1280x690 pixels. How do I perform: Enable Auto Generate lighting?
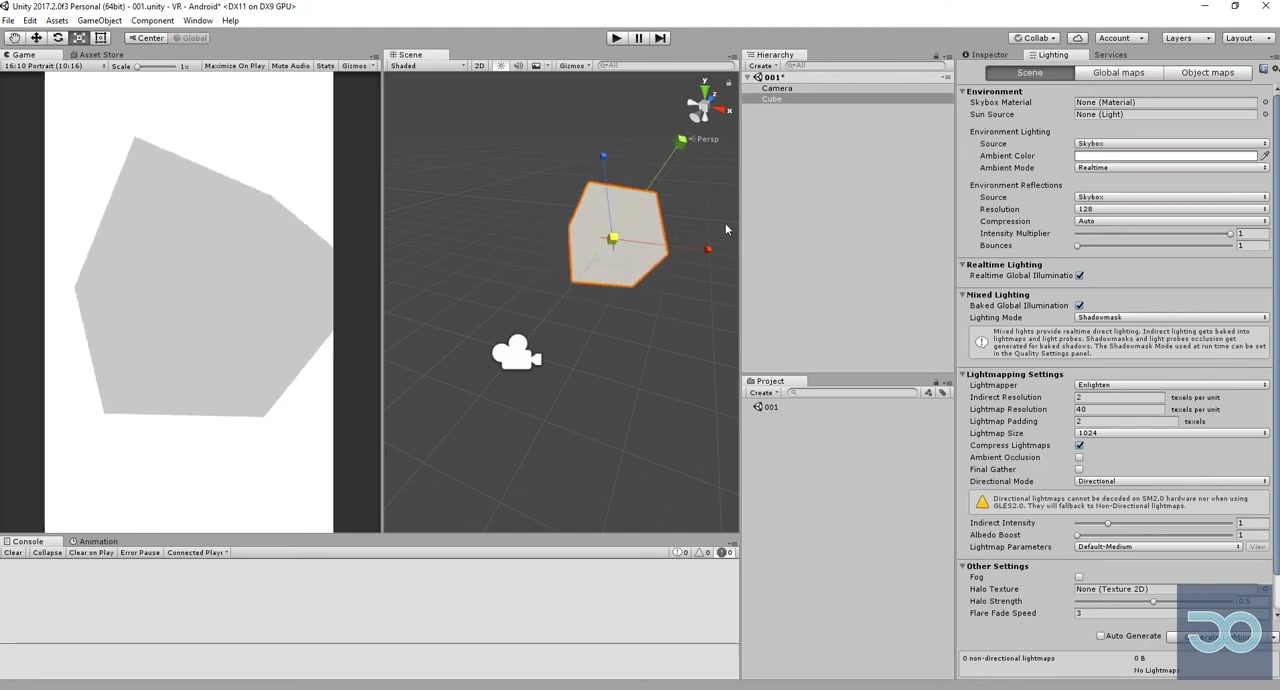(1101, 636)
